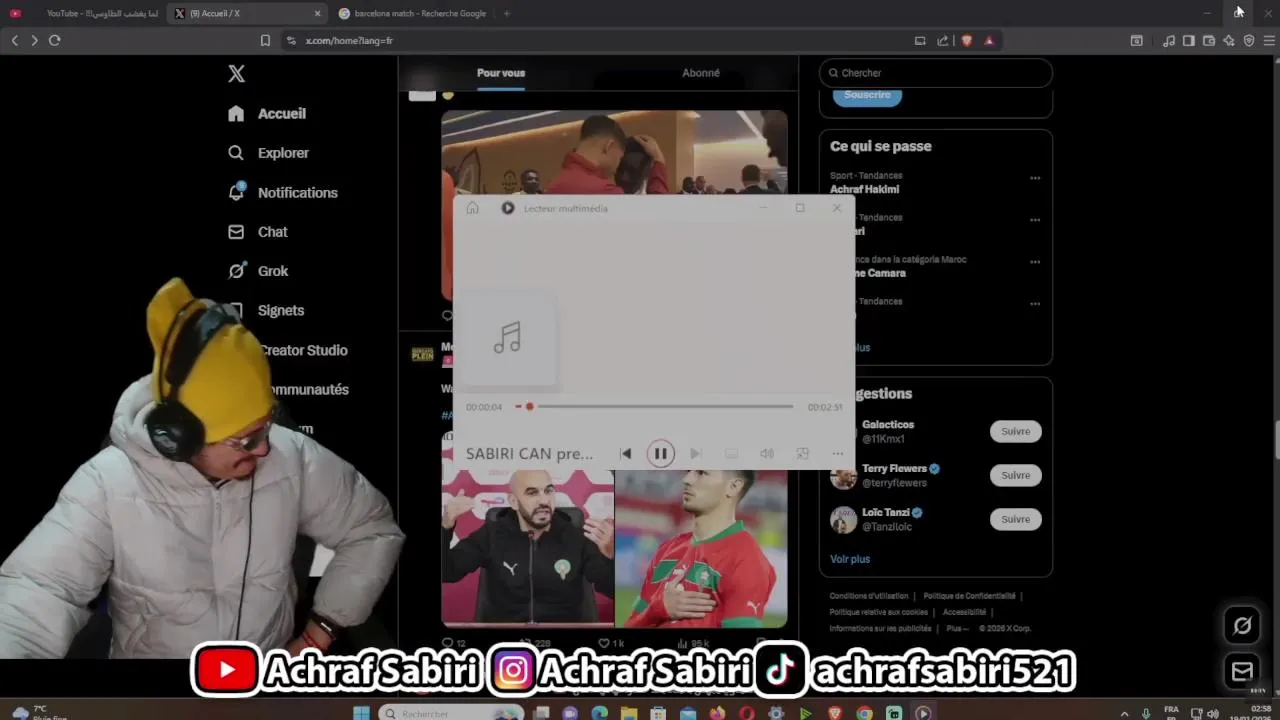Click the Accueil home icon
Screen dimensions: 1280x720
236,114
